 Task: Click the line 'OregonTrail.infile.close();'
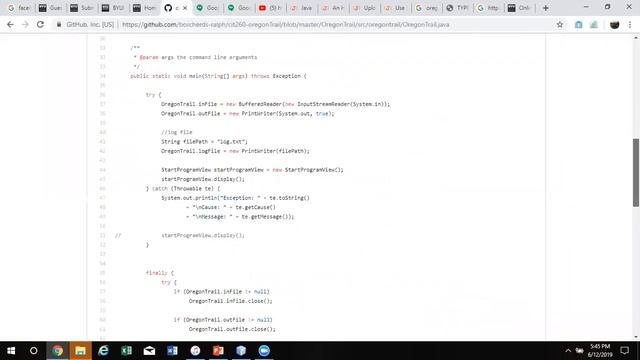230,301
